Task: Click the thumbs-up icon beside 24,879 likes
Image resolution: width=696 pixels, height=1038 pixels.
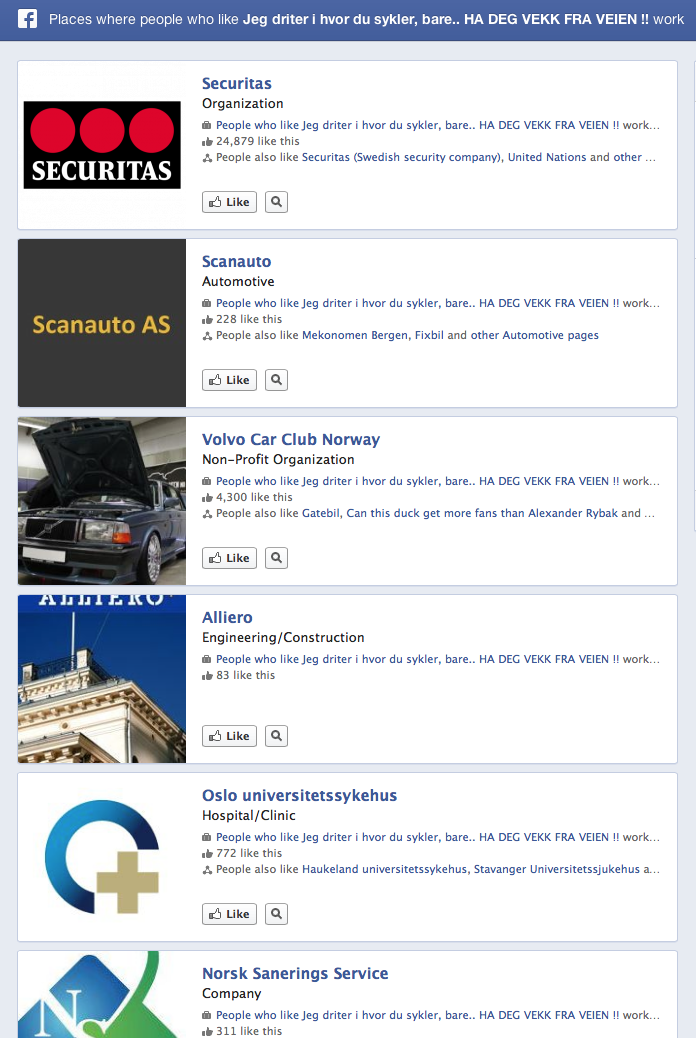Action: click(x=207, y=142)
